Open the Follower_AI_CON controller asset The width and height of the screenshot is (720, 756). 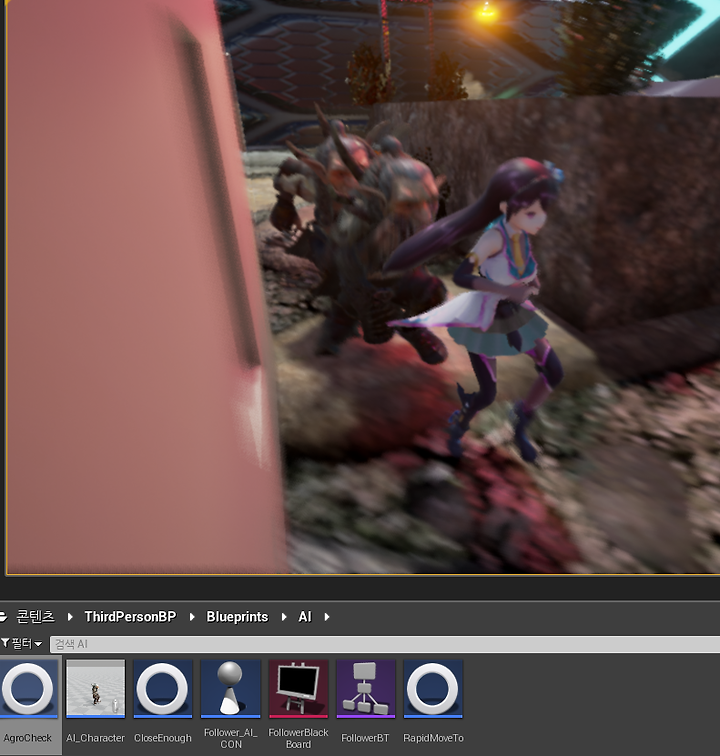coord(231,688)
